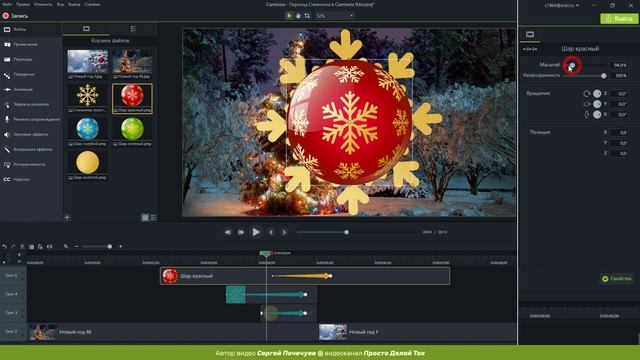
Task: Click the opacity percentage value field
Action: tap(620, 76)
